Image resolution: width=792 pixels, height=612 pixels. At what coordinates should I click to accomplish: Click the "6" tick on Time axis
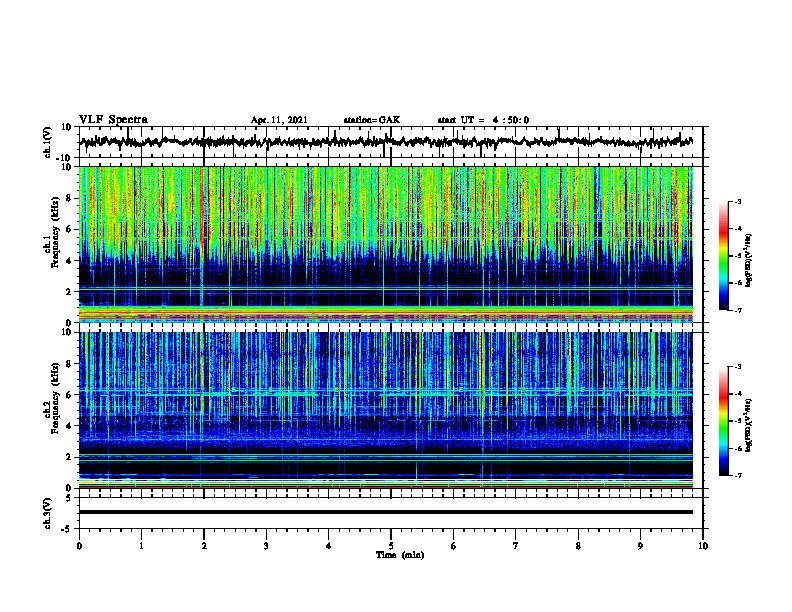tap(454, 546)
